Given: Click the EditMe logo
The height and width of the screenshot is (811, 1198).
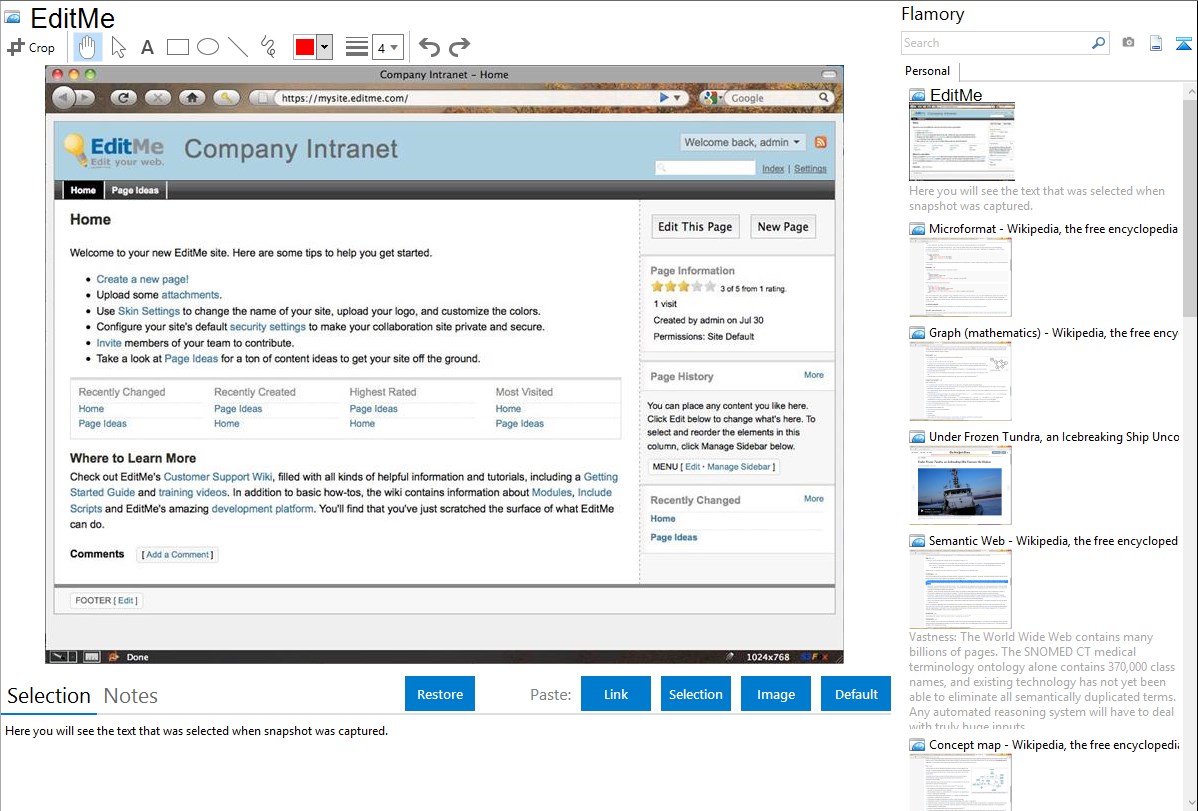Looking at the screenshot, I should [x=115, y=150].
